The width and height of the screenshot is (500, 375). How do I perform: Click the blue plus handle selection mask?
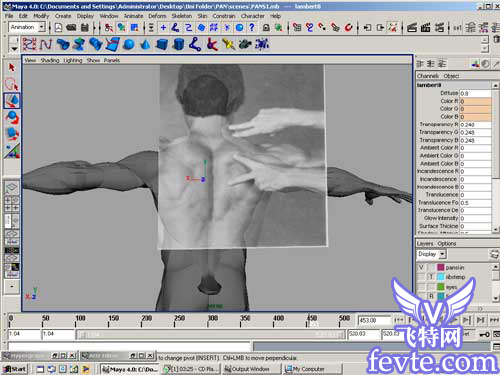click(163, 27)
